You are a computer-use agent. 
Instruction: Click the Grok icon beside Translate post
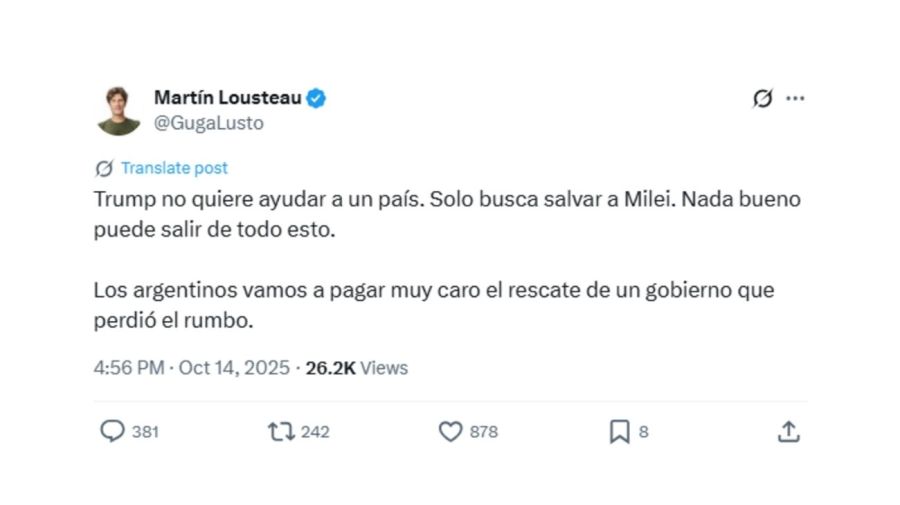click(x=104, y=168)
